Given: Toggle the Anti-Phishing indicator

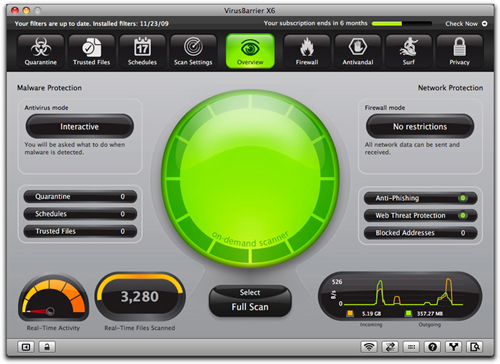Looking at the screenshot, I should coord(463,198).
